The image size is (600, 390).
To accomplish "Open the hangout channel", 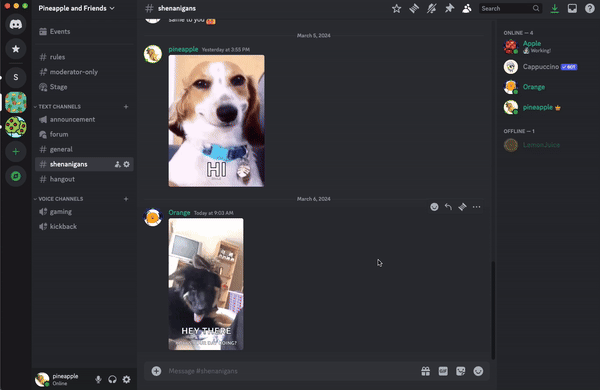I will pos(84,179).
